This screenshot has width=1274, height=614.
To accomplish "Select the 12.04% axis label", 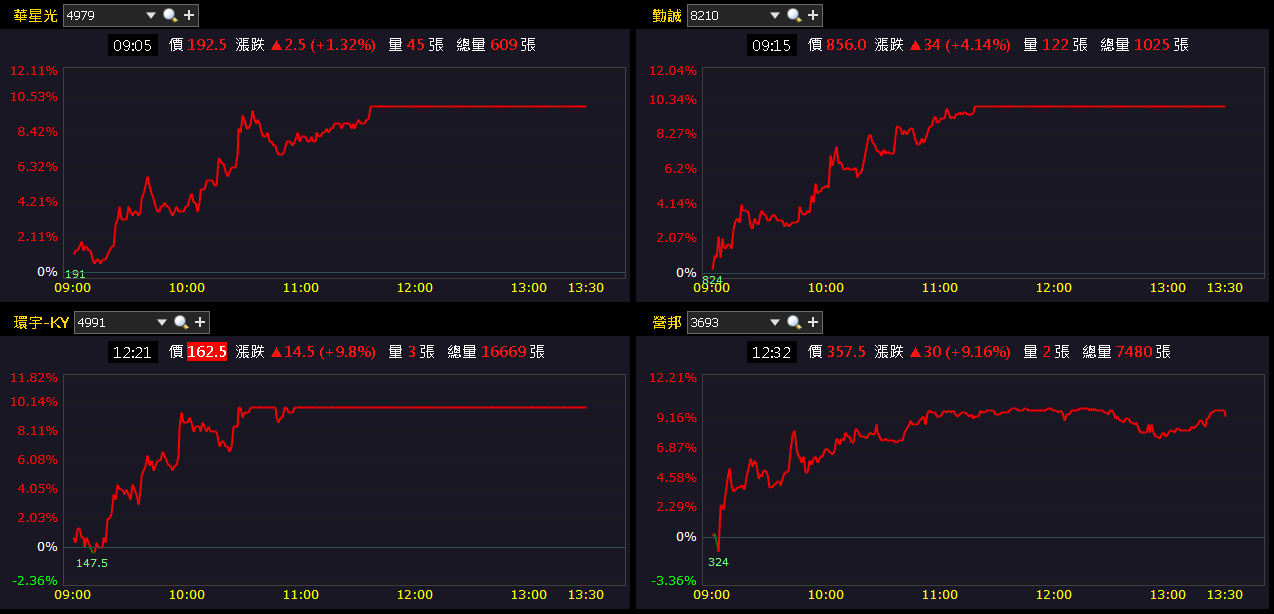I will [673, 70].
